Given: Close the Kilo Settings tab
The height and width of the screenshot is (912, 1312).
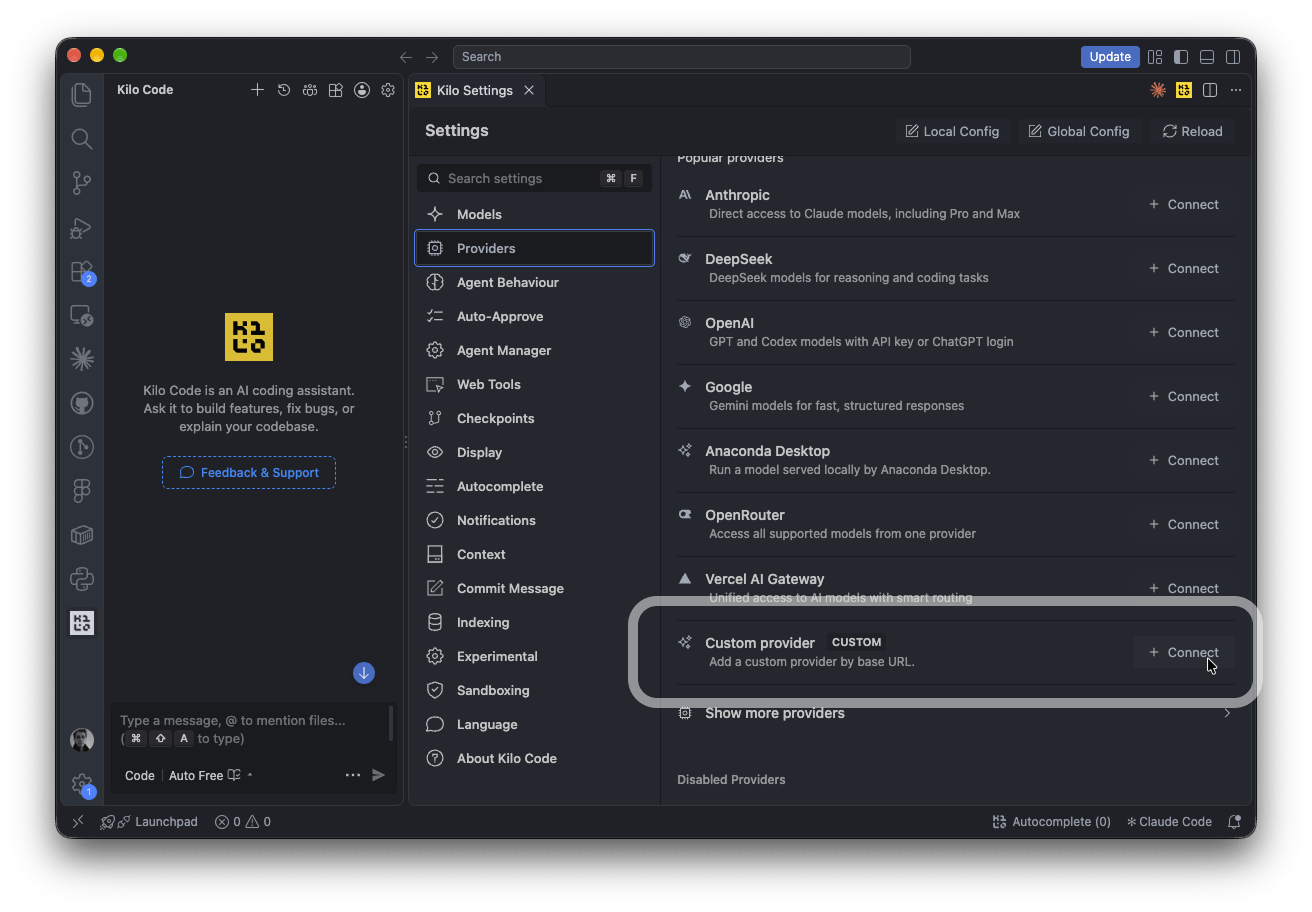Looking at the screenshot, I should click(529, 90).
